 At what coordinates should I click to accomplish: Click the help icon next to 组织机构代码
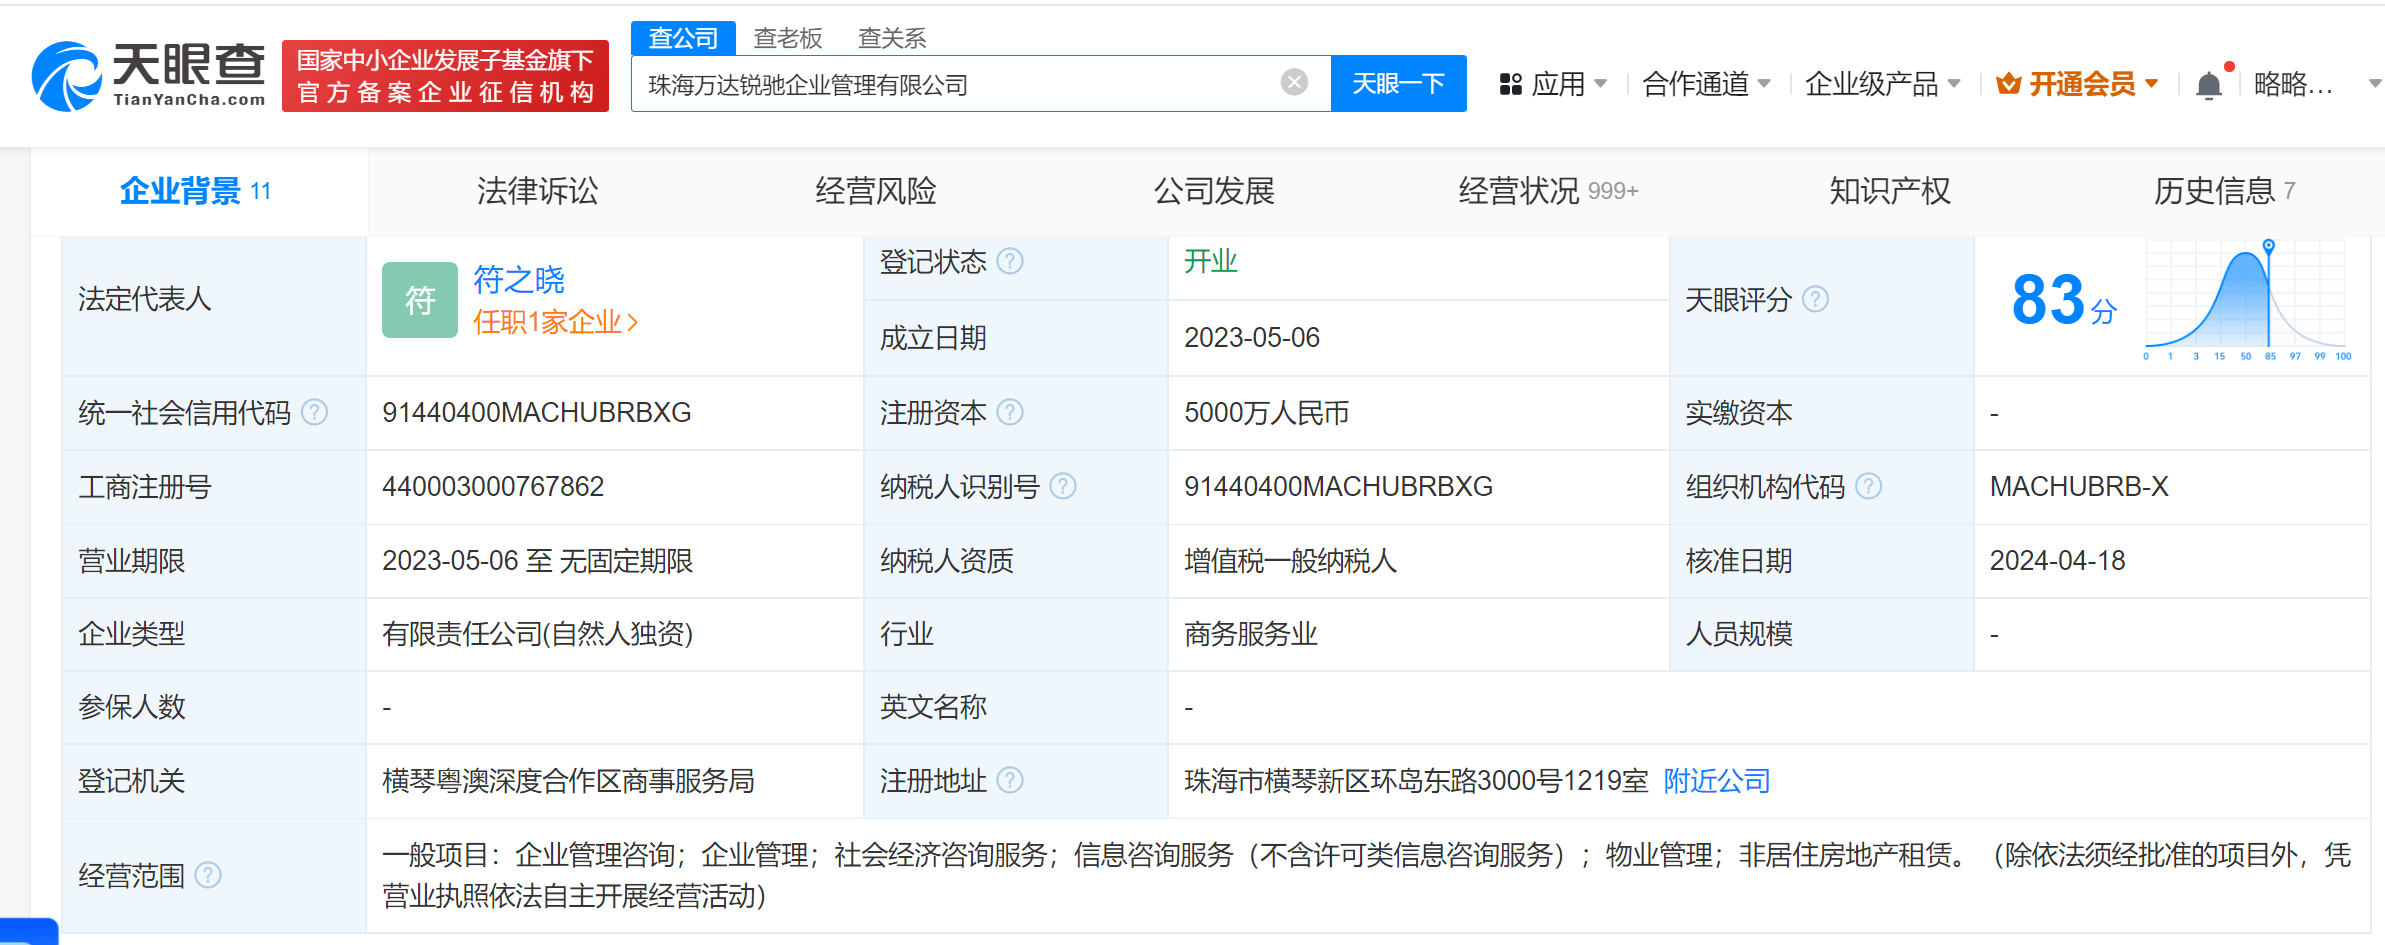(x=1868, y=486)
